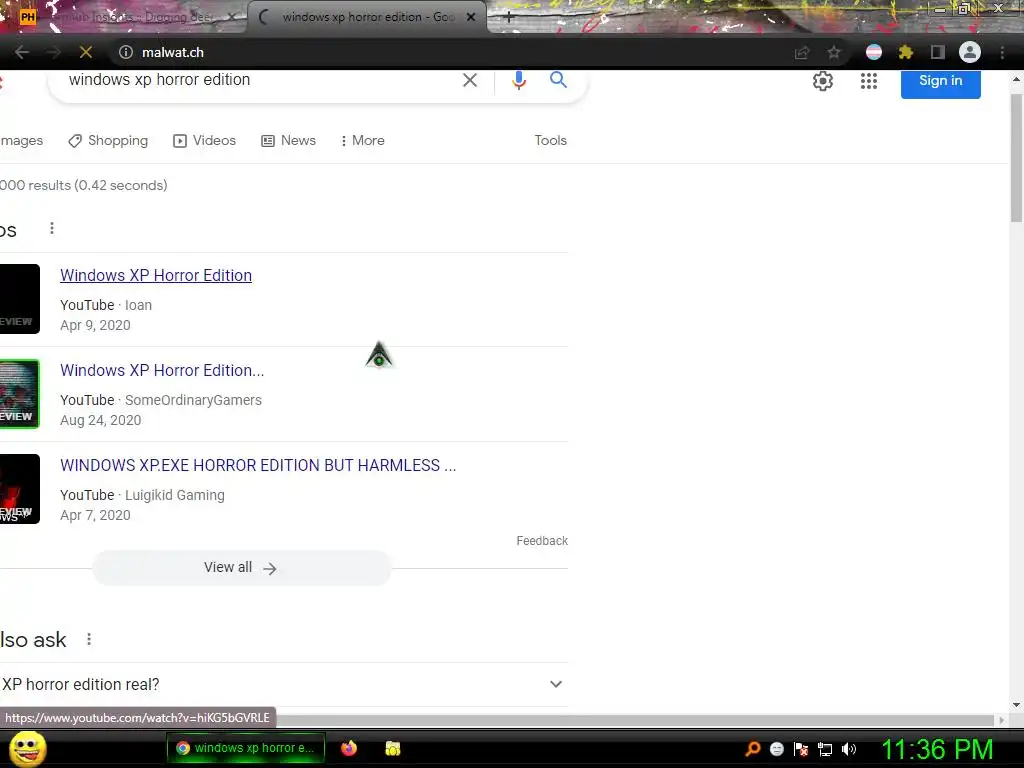The image size is (1024, 768).
Task: Bookmark this page with star icon
Action: click(834, 52)
